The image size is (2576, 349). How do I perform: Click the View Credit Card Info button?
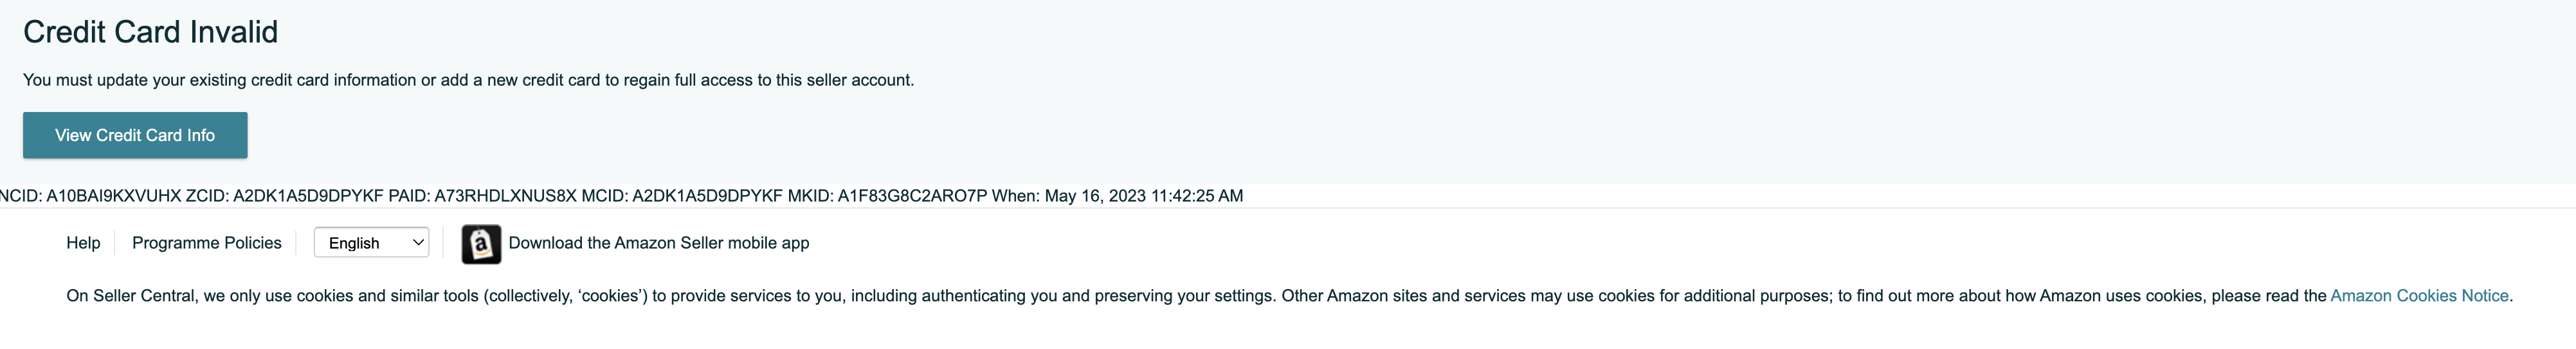pos(135,135)
